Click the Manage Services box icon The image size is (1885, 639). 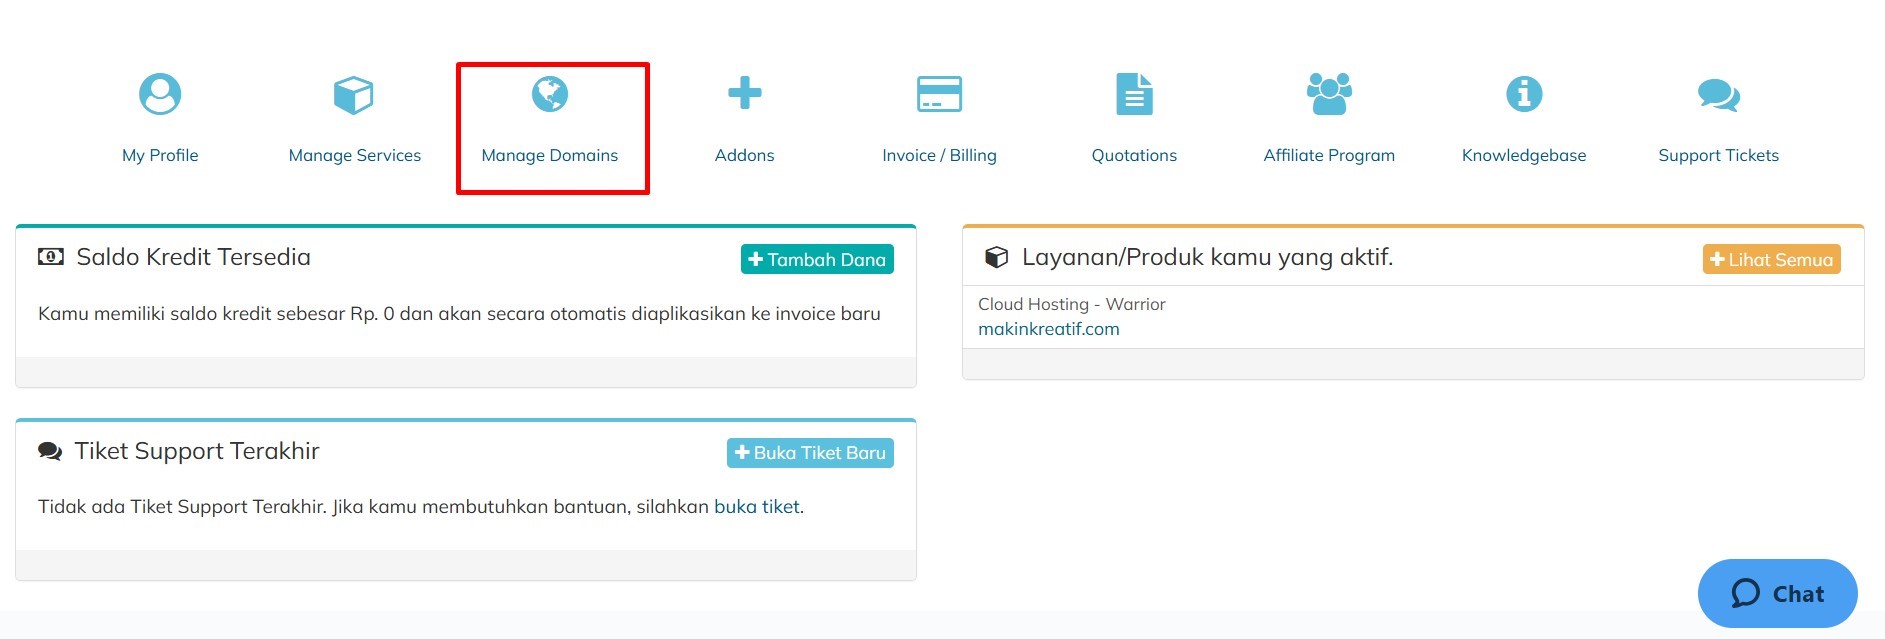(x=353, y=95)
